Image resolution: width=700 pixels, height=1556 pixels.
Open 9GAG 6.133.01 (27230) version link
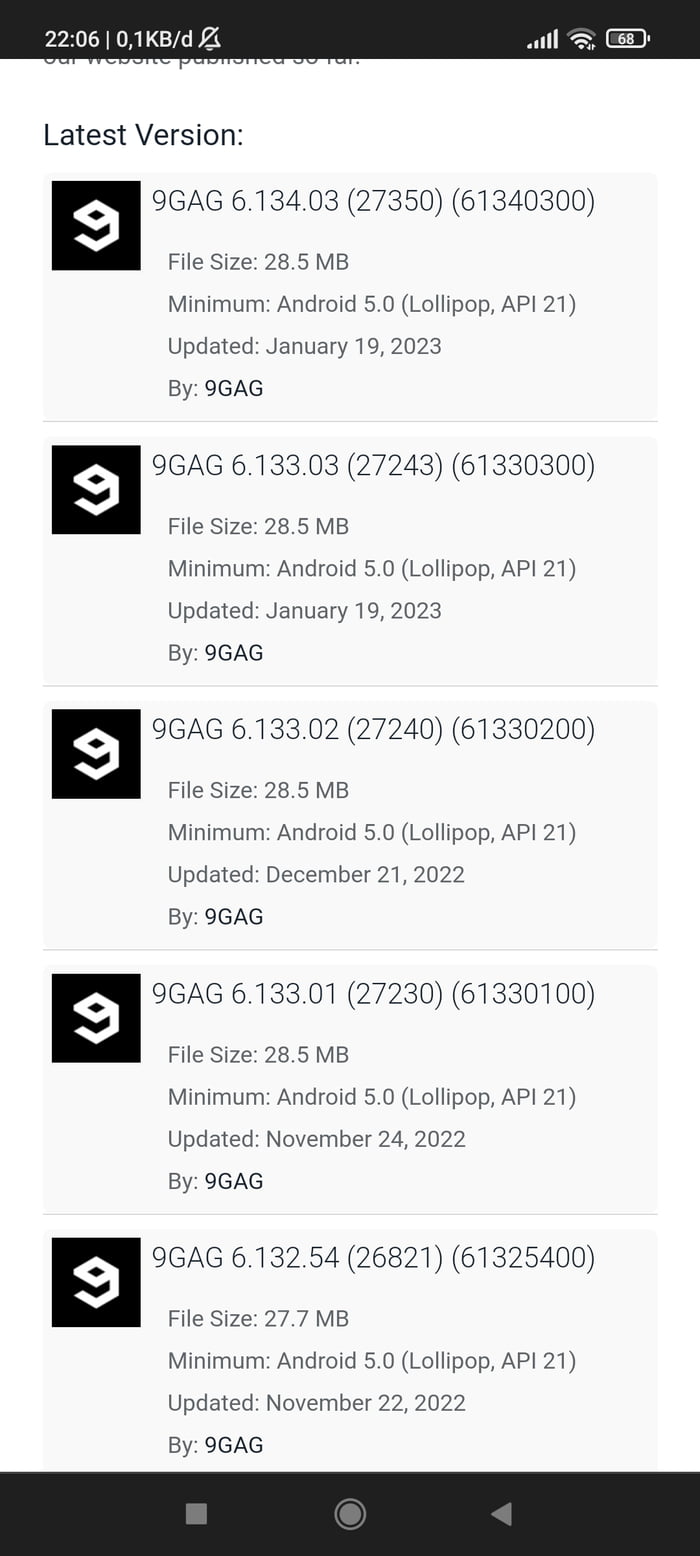pyautogui.click(x=373, y=994)
